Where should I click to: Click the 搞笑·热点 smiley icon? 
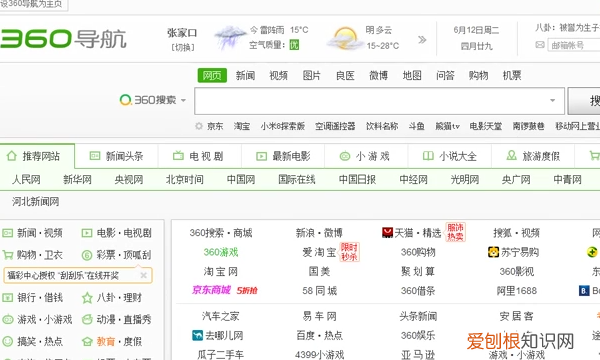pyautogui.click(x=8, y=341)
